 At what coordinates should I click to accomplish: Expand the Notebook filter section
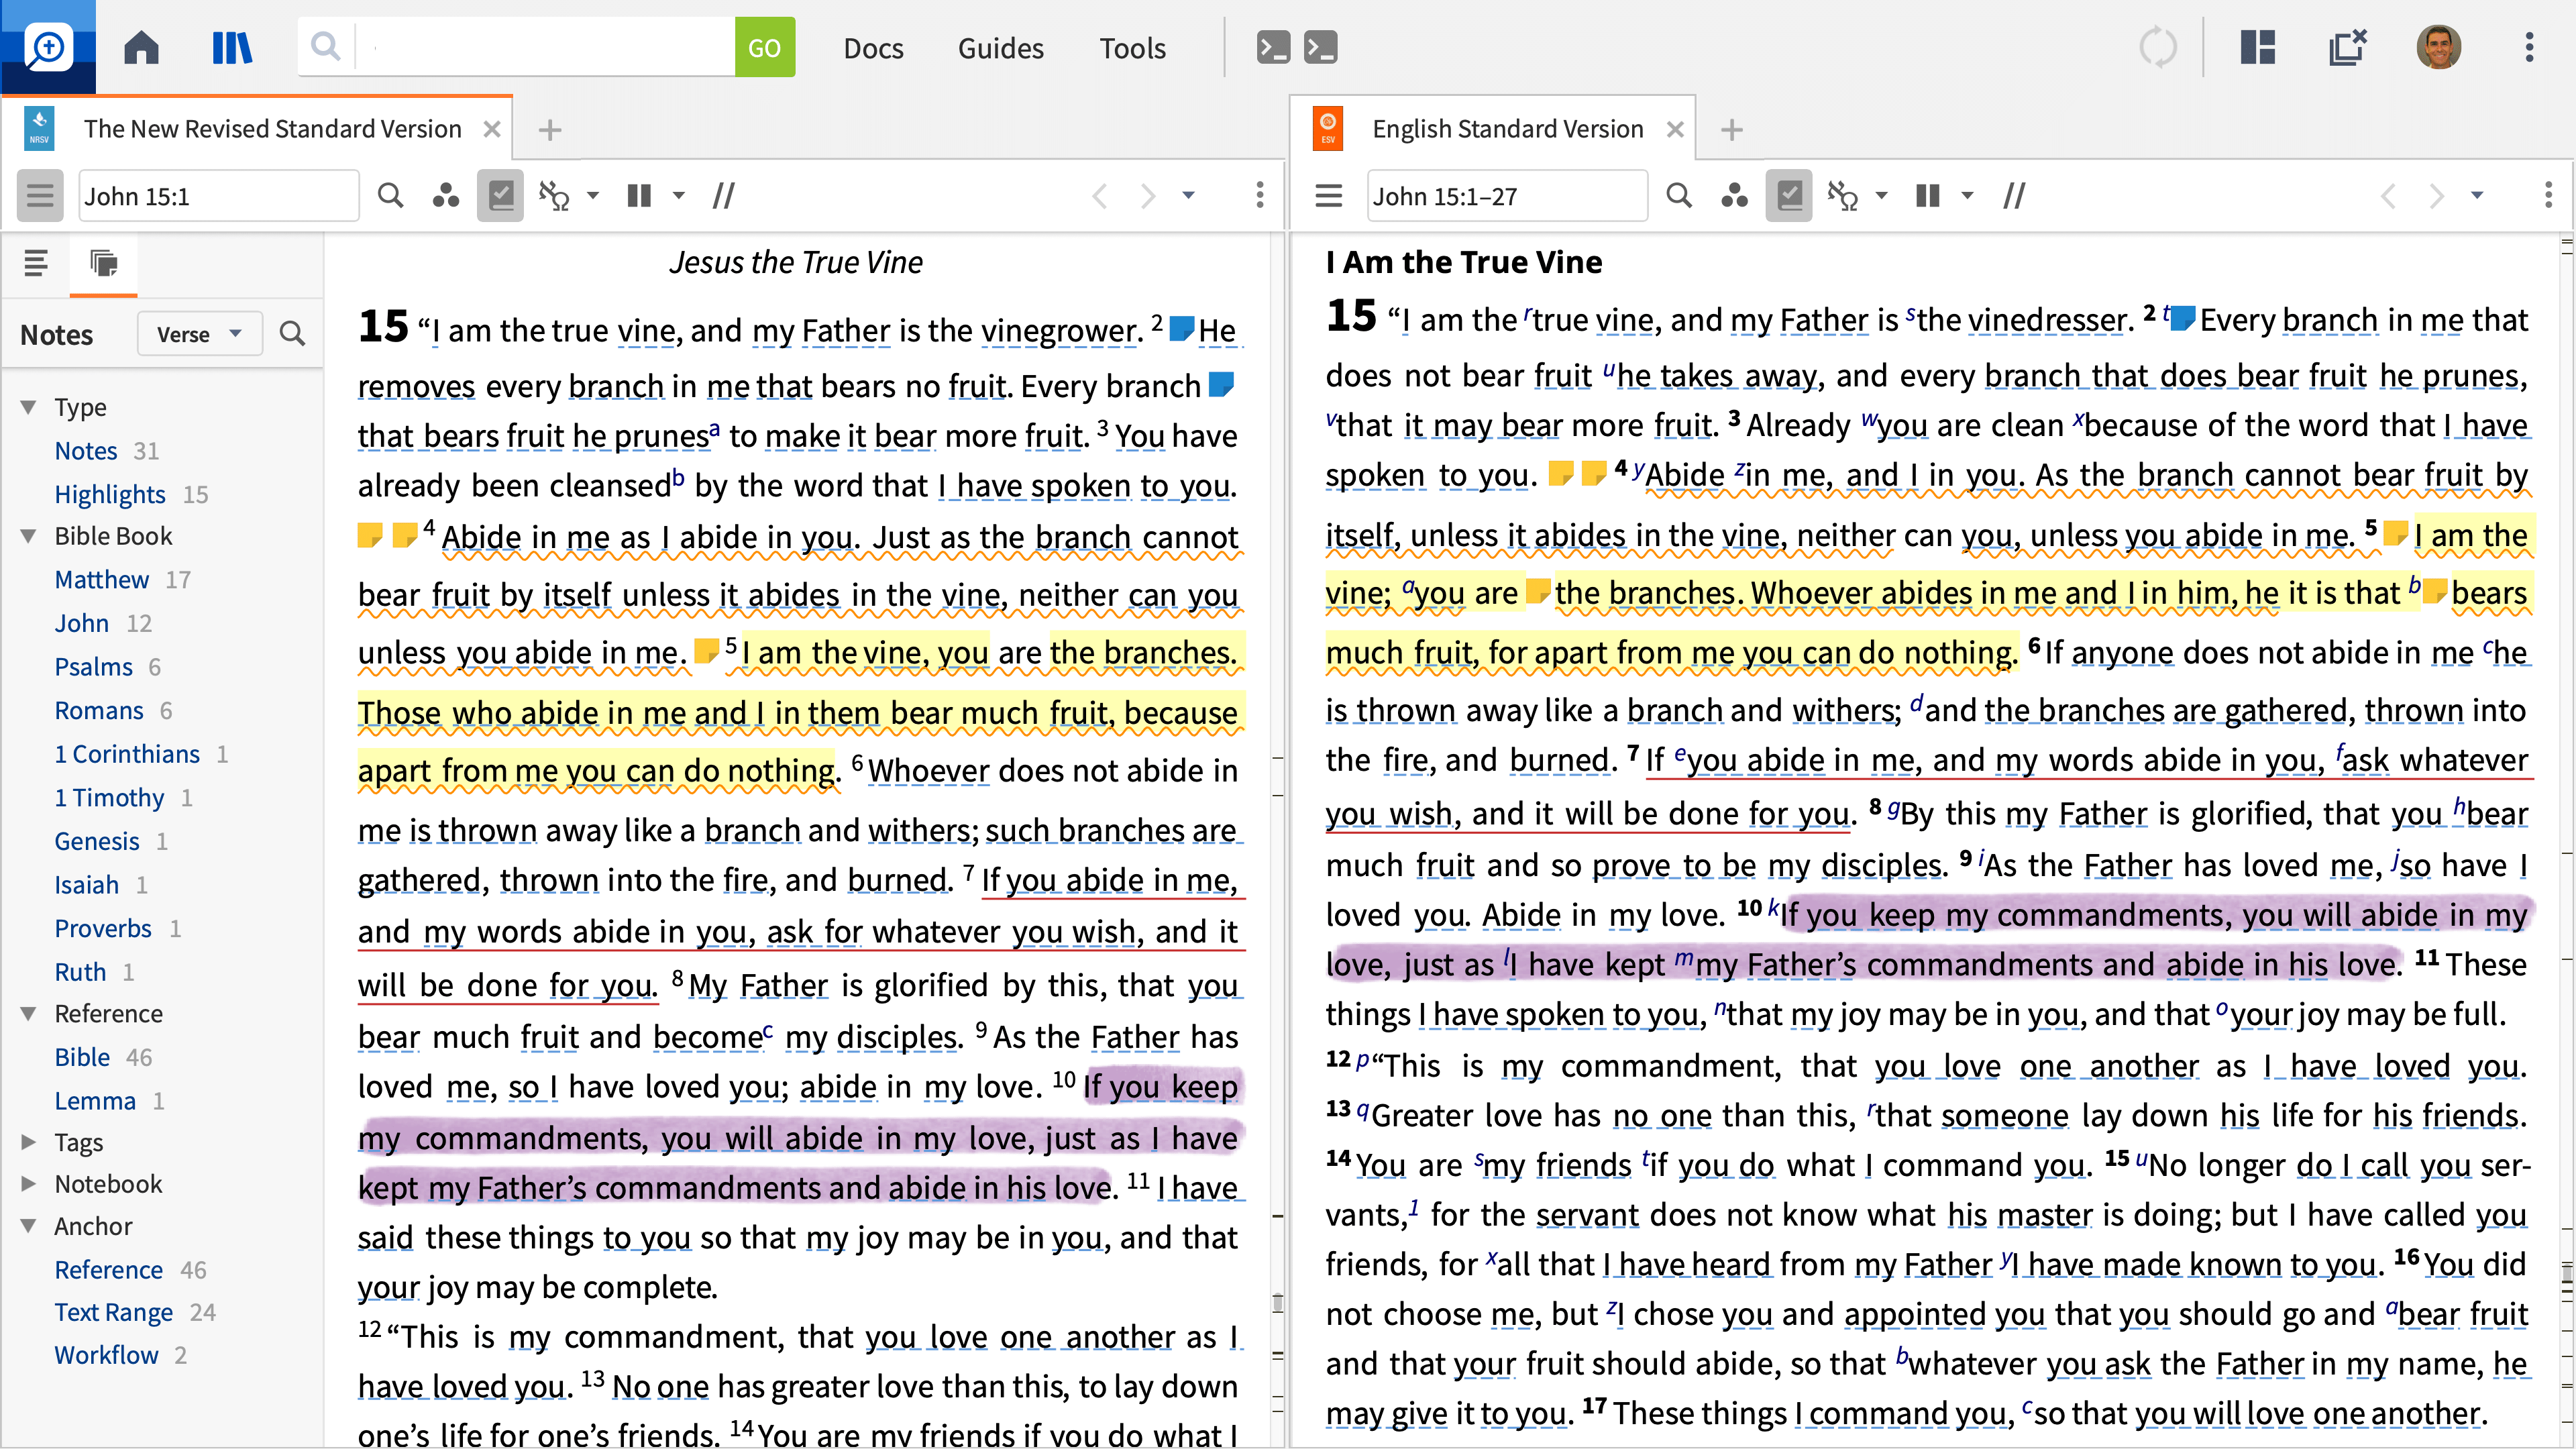point(28,1184)
